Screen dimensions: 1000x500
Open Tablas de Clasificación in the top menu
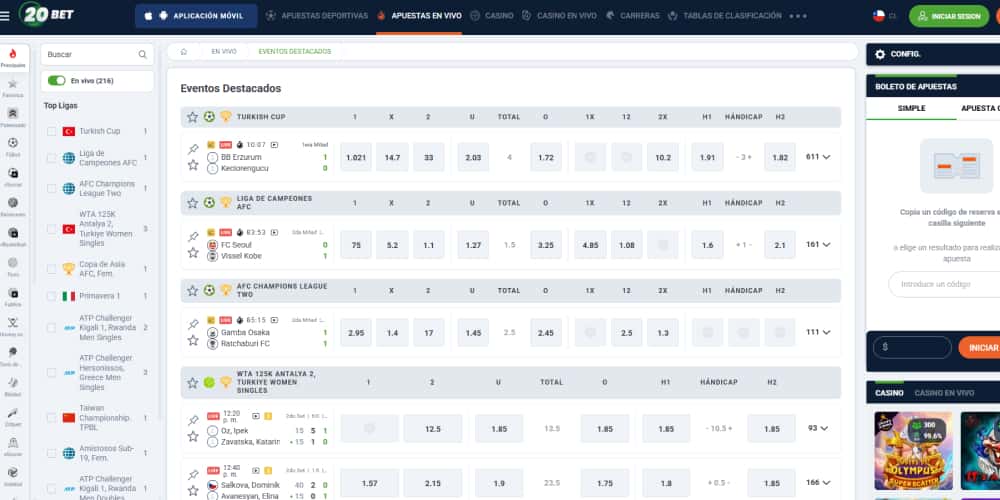[724, 16]
